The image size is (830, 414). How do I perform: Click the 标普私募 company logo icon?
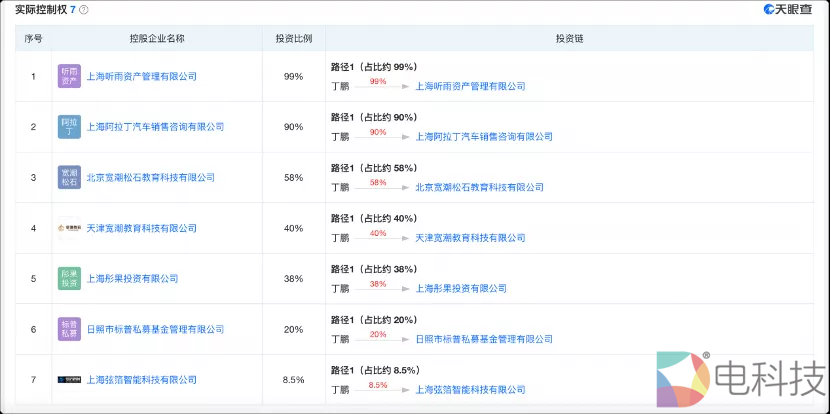(x=69, y=329)
